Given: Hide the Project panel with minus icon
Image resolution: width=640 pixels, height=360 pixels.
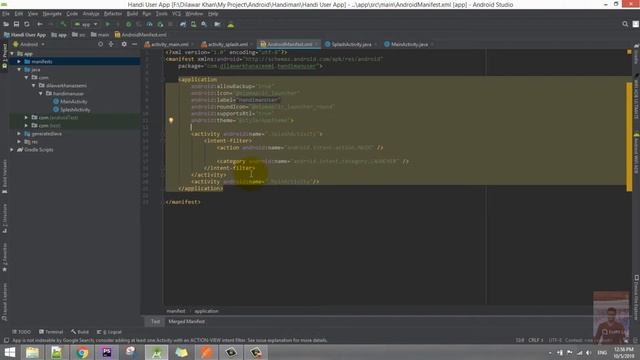Looking at the screenshot, I should click(134, 44).
